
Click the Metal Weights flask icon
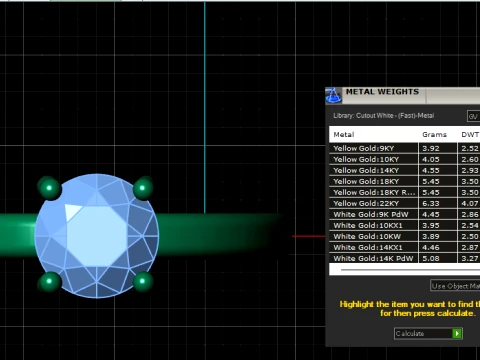tap(333, 96)
